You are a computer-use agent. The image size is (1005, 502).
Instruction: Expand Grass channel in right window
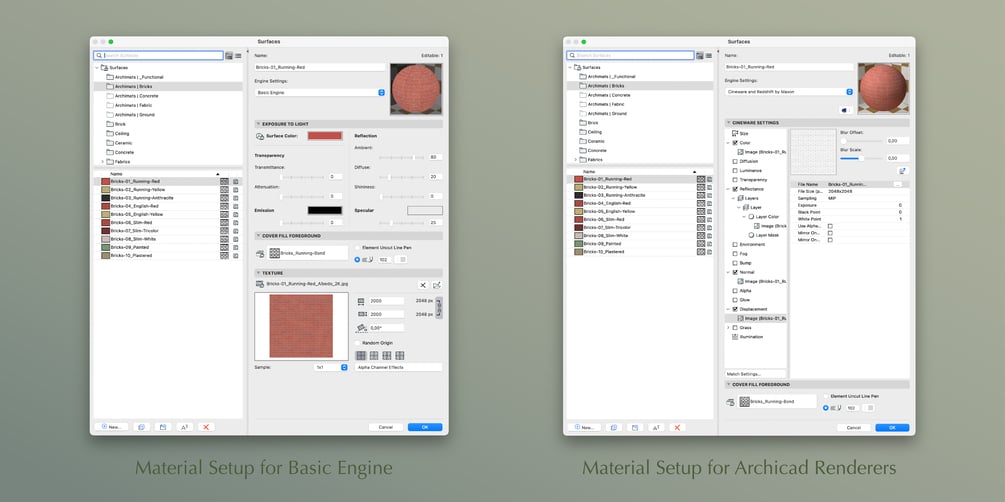click(x=728, y=328)
